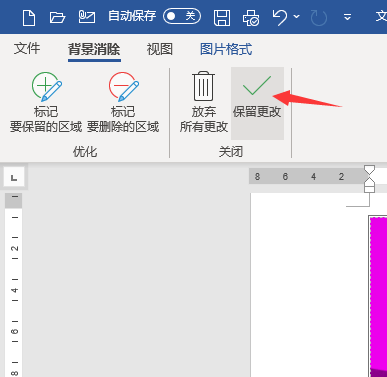Select the 背景消除 ribbon tab
Screen dimensions: 387x377
click(x=94, y=49)
